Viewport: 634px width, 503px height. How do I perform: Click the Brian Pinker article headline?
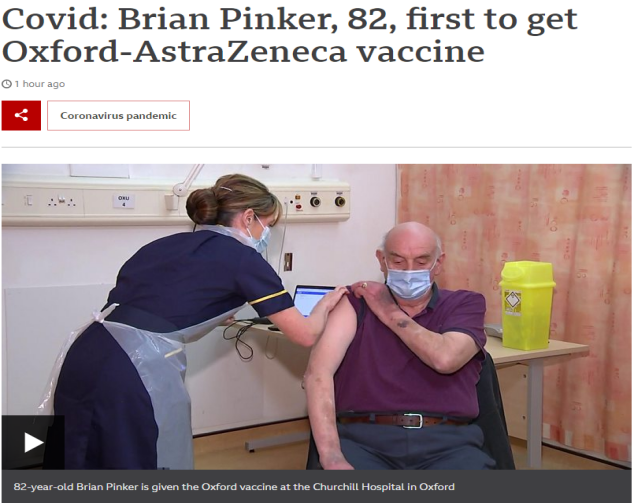290,35
